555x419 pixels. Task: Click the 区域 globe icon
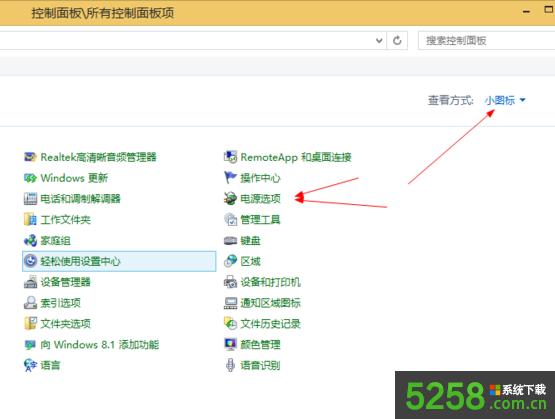[x=230, y=261]
